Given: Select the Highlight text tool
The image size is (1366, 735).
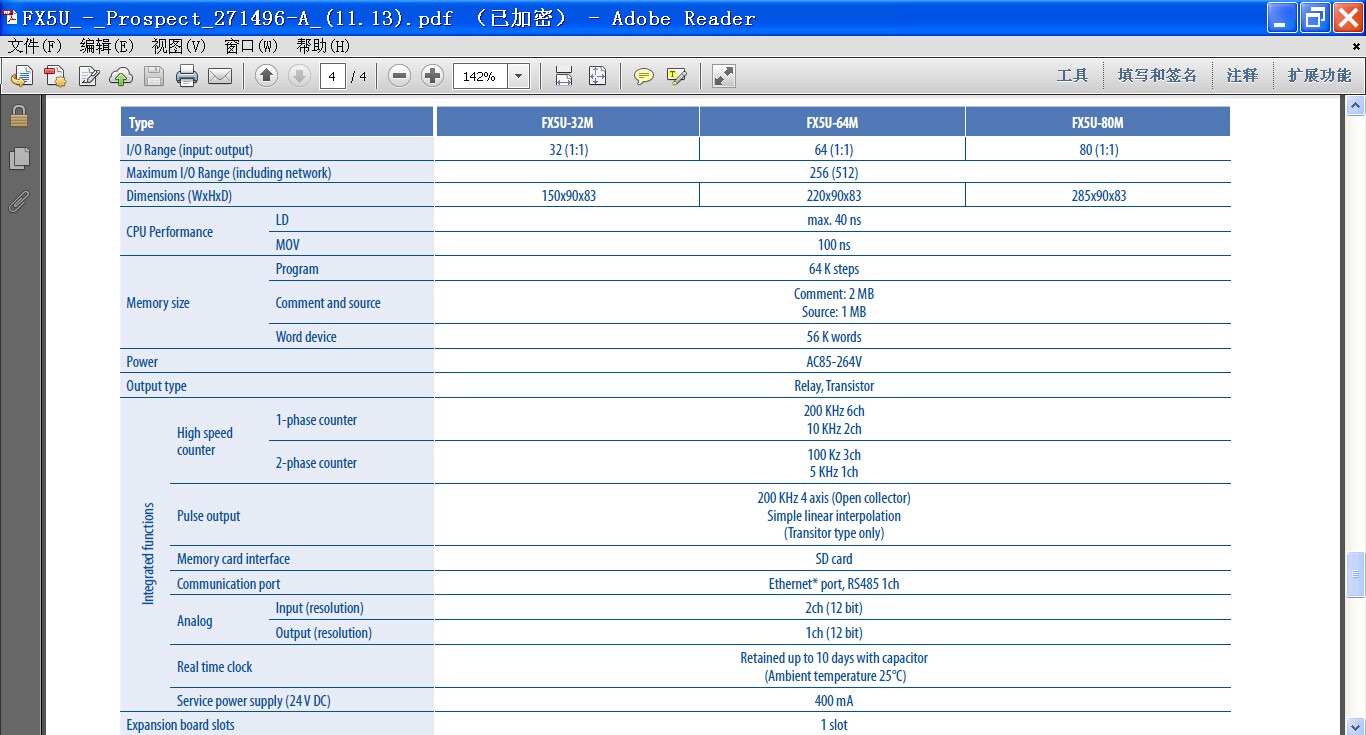Looking at the screenshot, I should pos(677,76).
